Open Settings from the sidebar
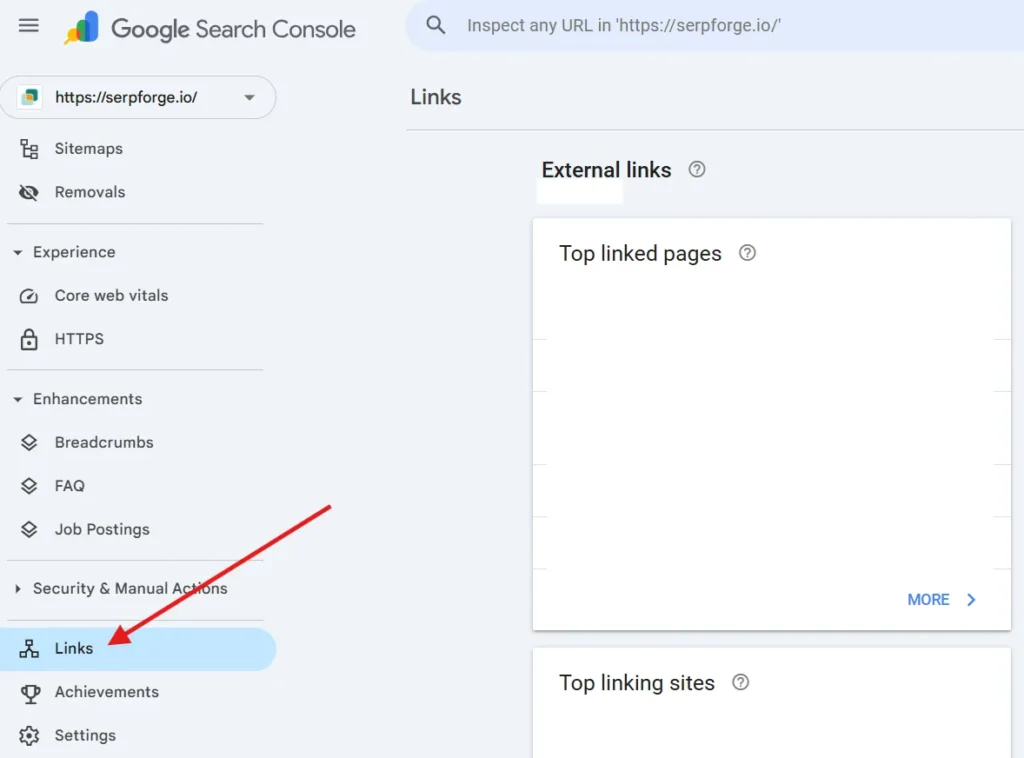Screen dimensions: 1024x758 coord(84,735)
